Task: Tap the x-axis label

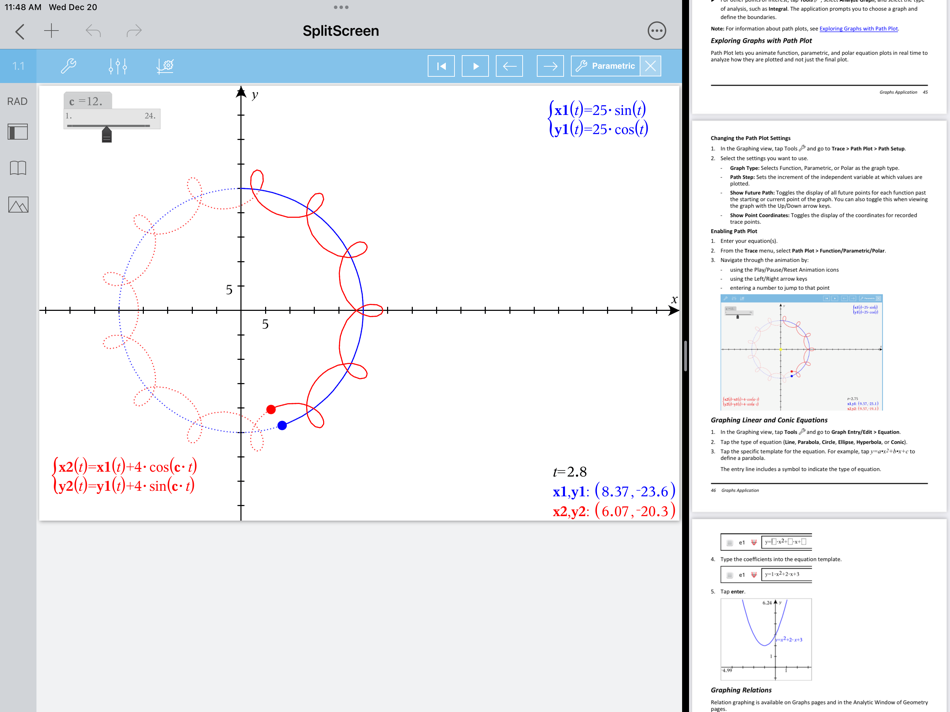Action: pos(674,299)
